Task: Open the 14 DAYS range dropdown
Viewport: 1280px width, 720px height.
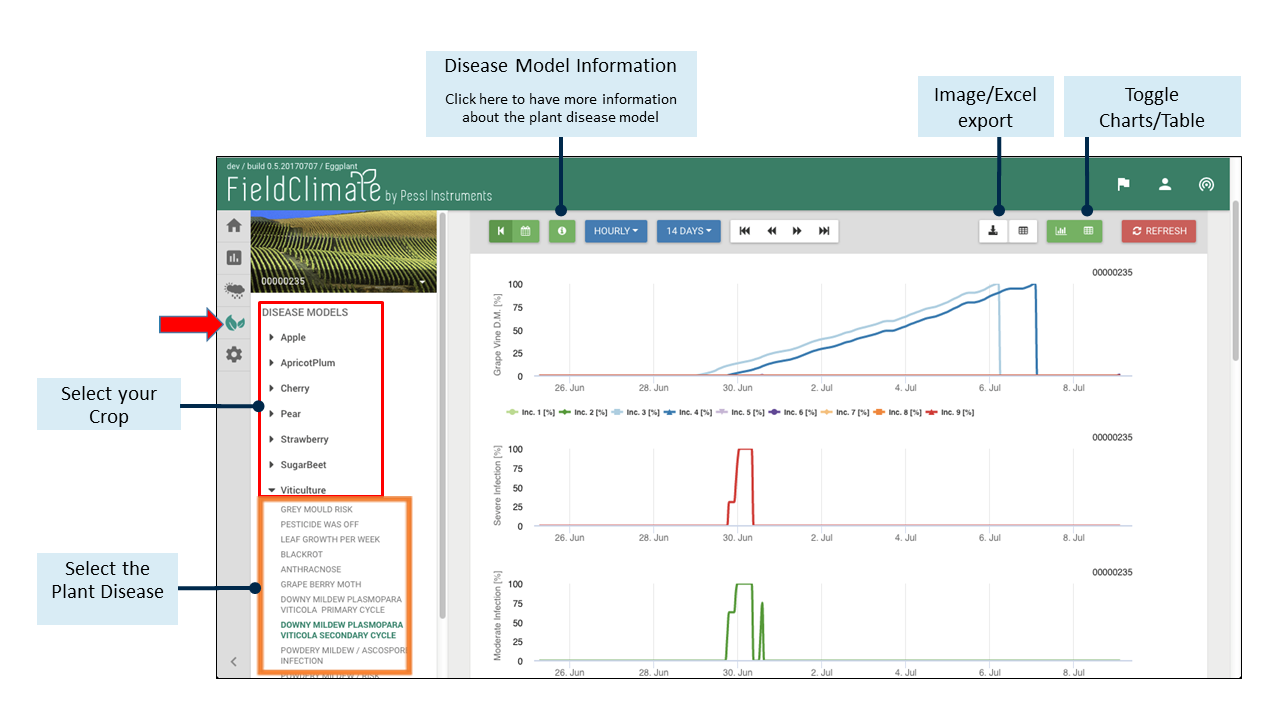Action: point(688,231)
